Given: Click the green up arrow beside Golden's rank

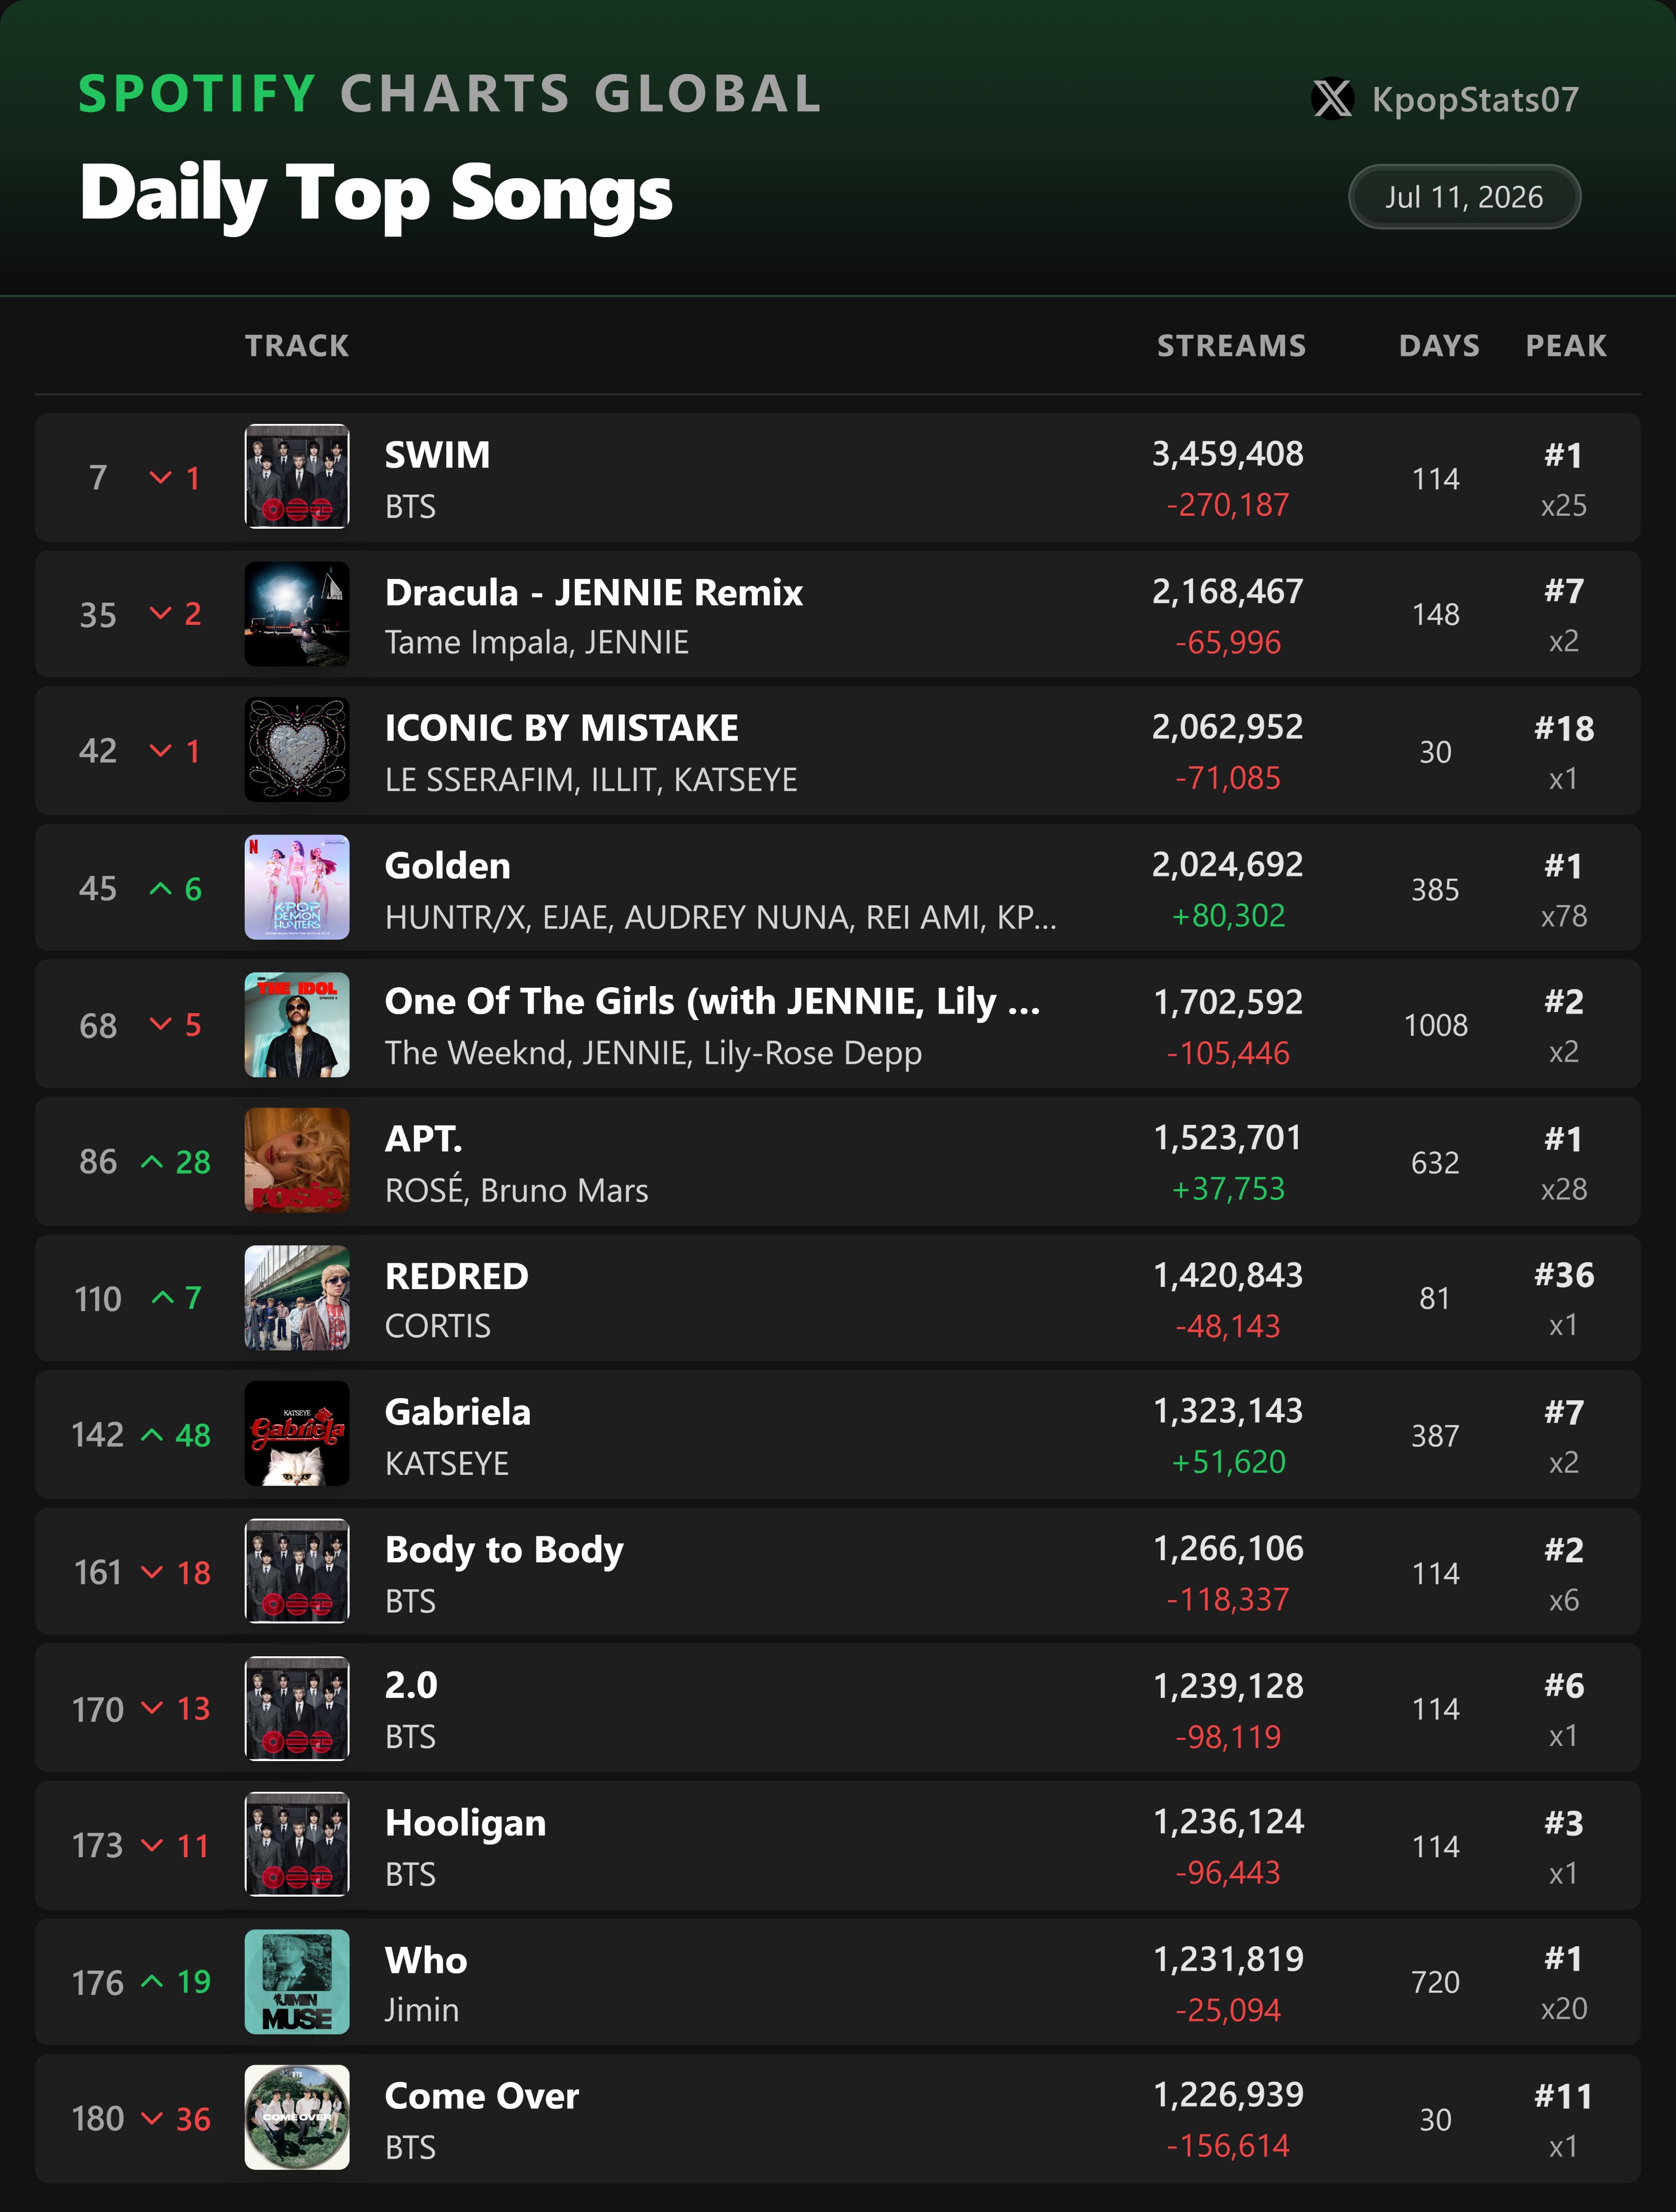Looking at the screenshot, I should coord(160,888).
